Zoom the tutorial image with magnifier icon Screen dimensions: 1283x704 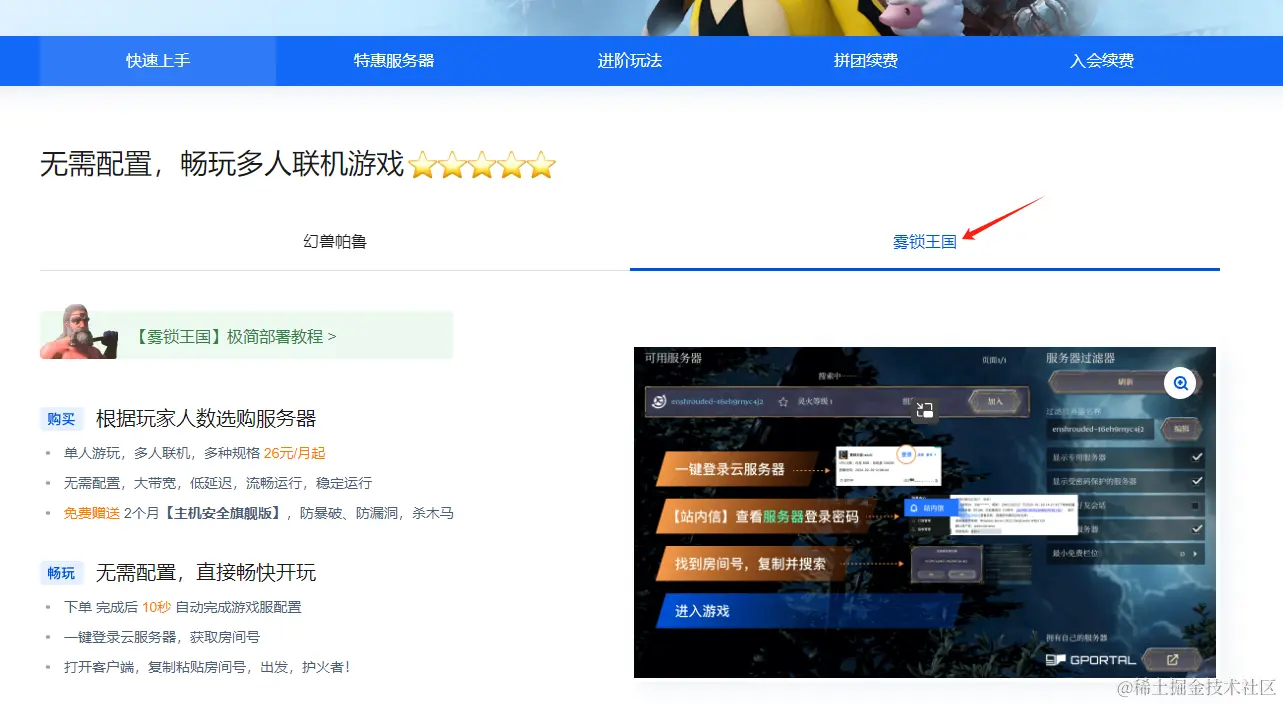click(x=1180, y=383)
